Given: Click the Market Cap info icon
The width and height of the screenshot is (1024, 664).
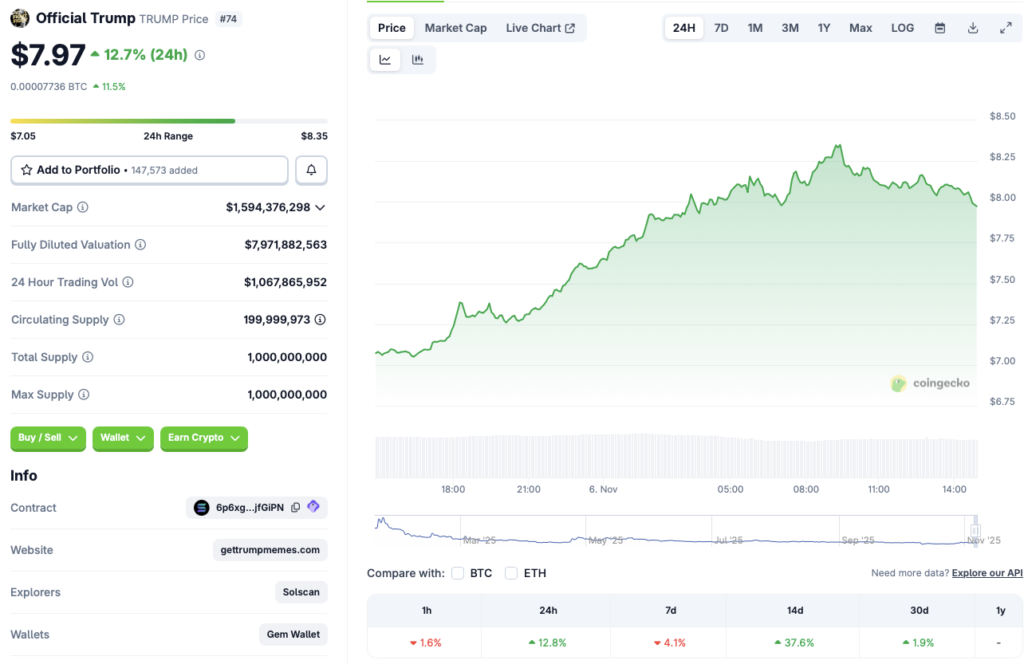Looking at the screenshot, I should tap(83, 207).
